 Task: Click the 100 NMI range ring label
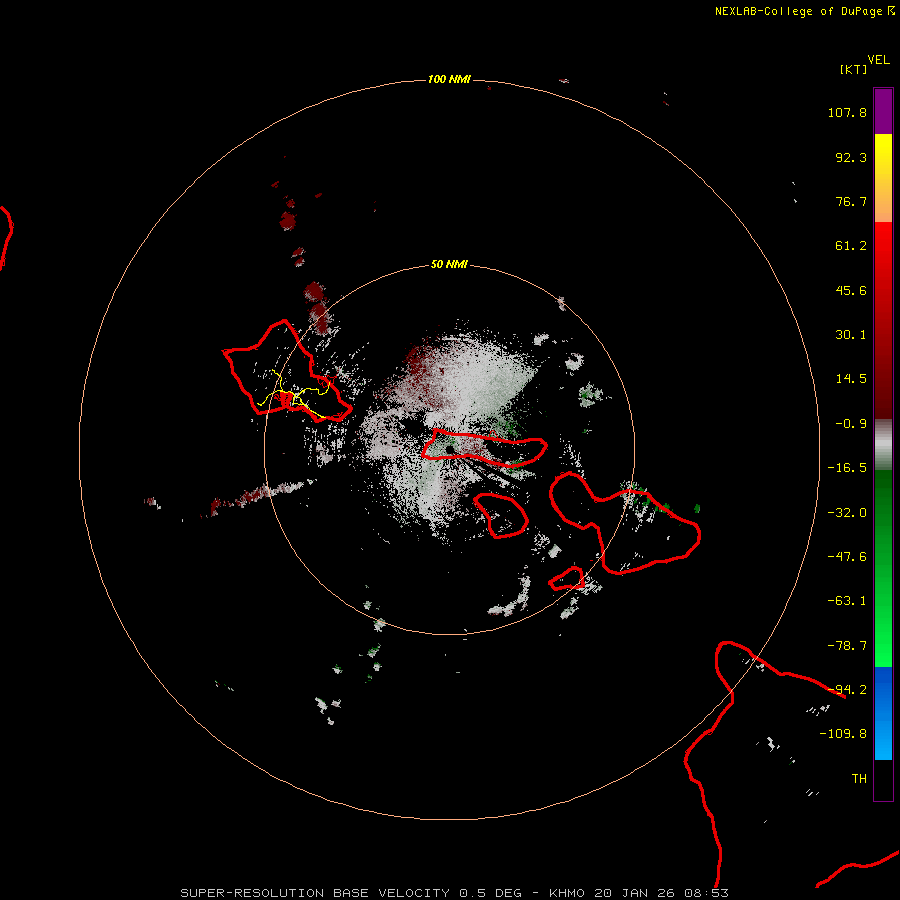[x=449, y=79]
